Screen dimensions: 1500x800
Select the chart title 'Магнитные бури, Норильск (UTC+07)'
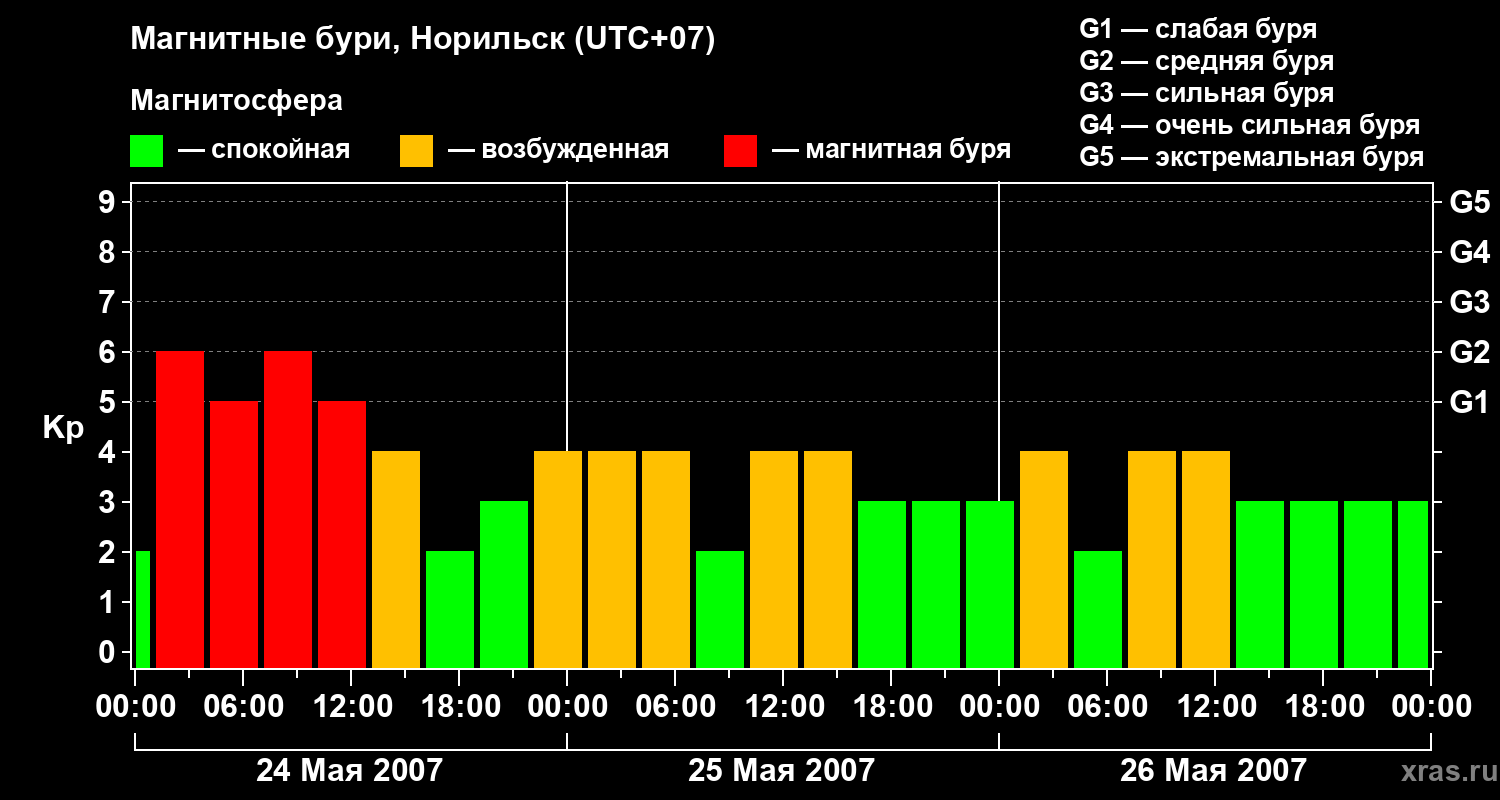(423, 40)
